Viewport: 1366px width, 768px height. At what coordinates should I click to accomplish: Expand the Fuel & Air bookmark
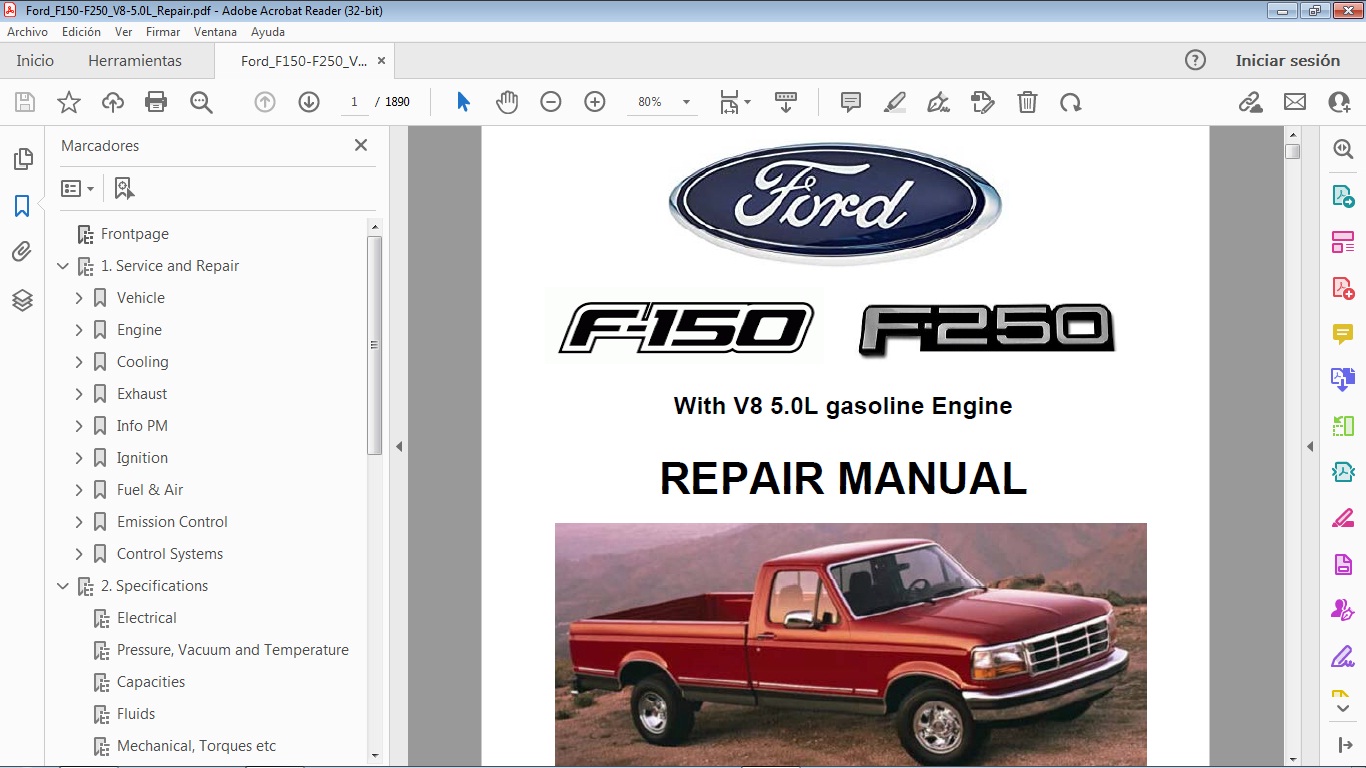tap(79, 490)
